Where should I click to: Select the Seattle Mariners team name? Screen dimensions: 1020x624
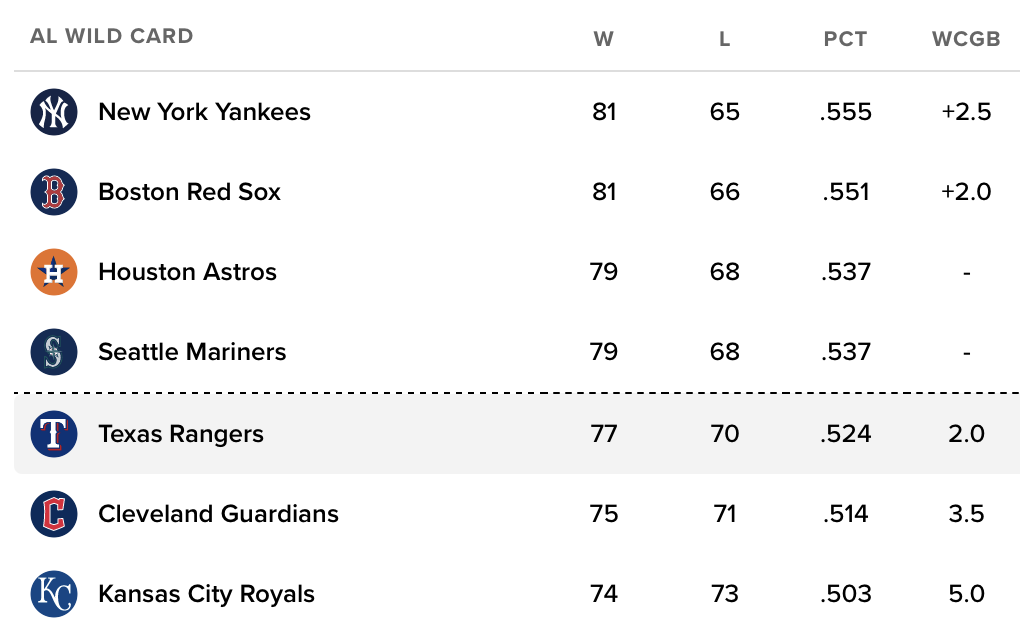coord(192,352)
